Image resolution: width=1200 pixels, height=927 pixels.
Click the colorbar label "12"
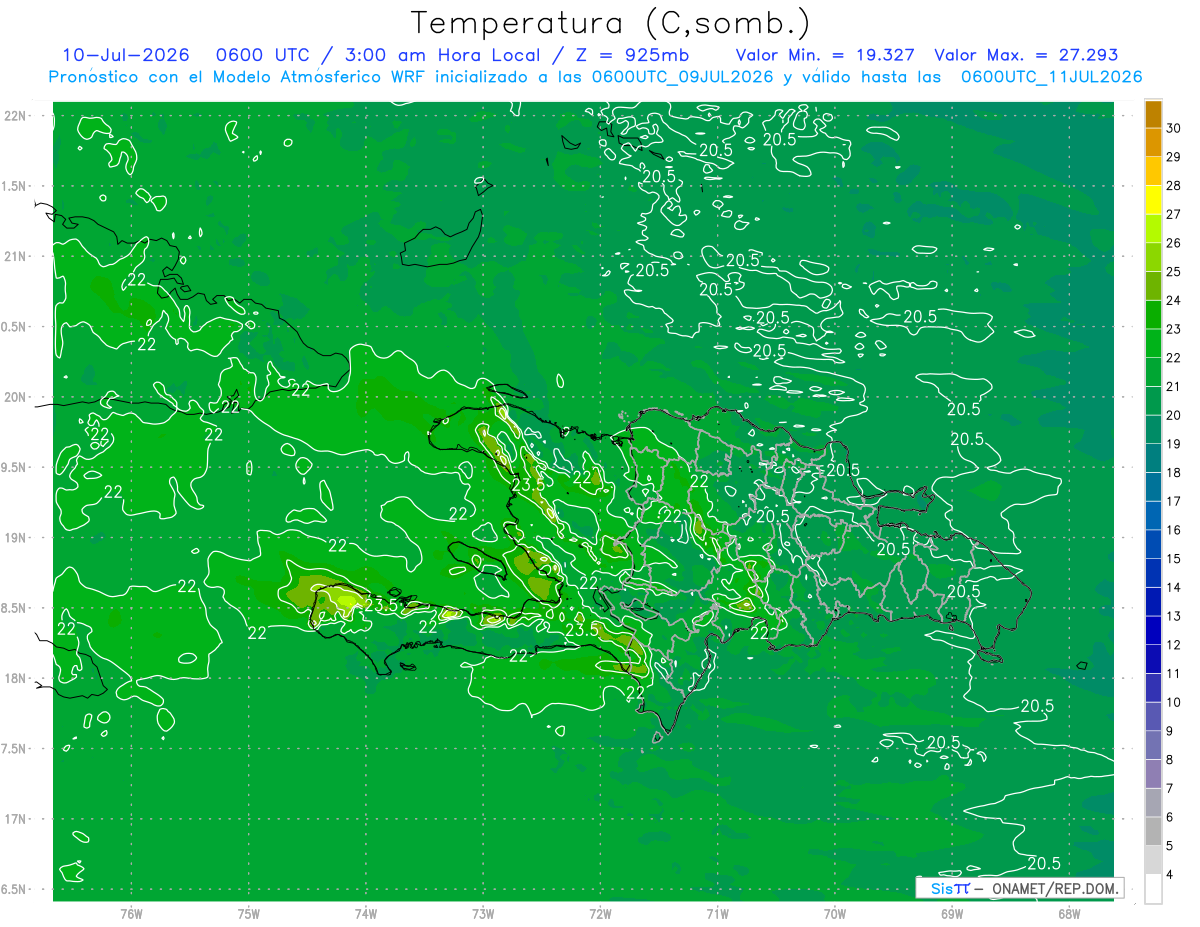(1174, 645)
